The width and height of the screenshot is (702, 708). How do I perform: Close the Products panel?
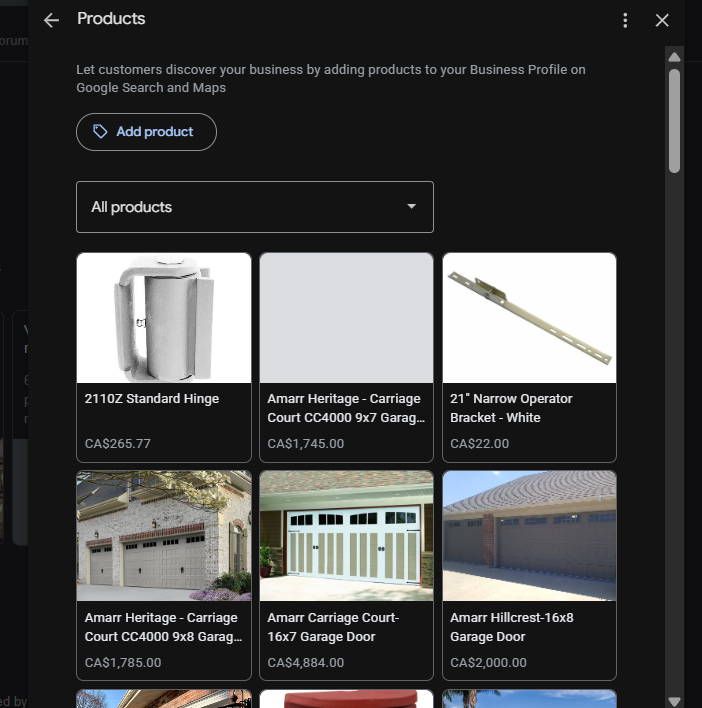(x=662, y=20)
